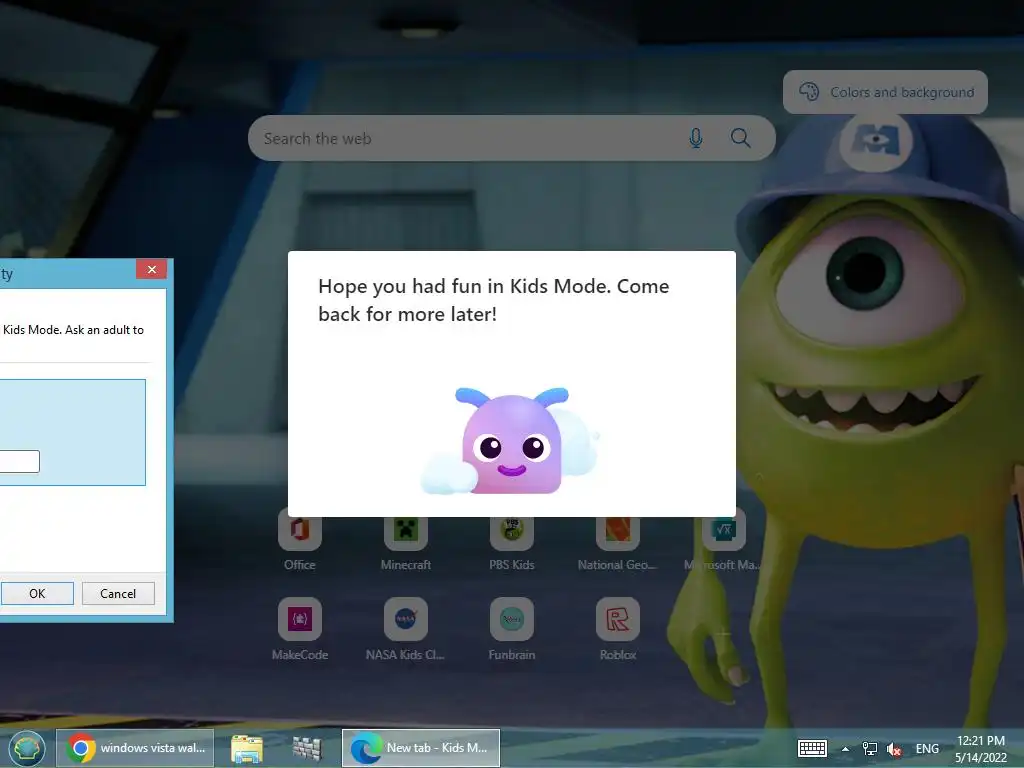
Task: Click the voice search microphone icon
Action: click(696, 138)
